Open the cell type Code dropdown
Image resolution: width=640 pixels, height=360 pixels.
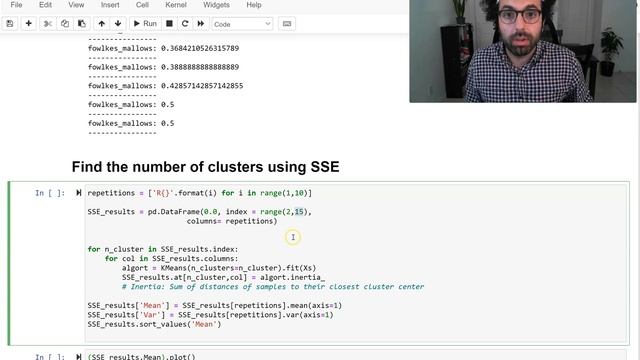[242, 24]
